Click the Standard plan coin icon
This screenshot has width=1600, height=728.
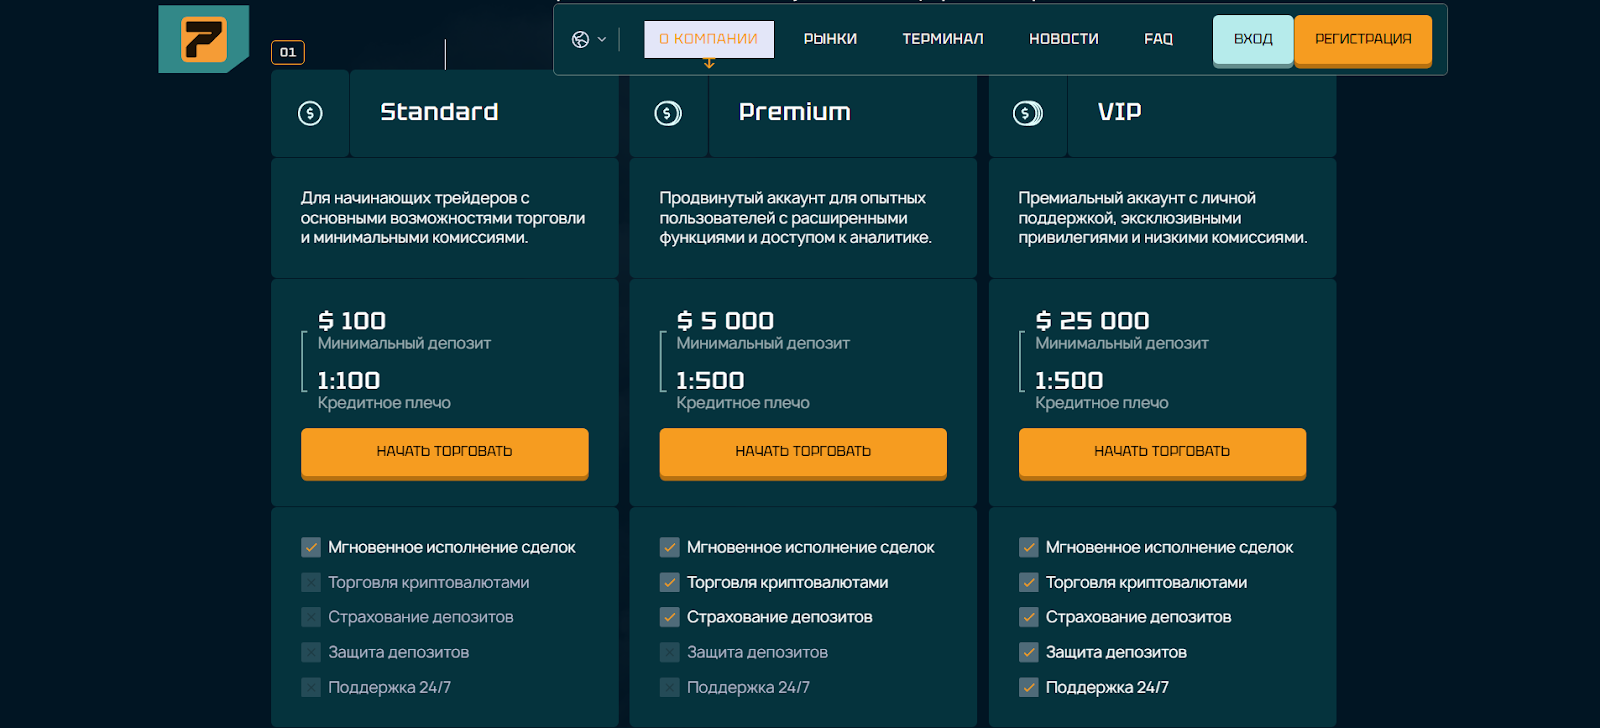pos(310,113)
